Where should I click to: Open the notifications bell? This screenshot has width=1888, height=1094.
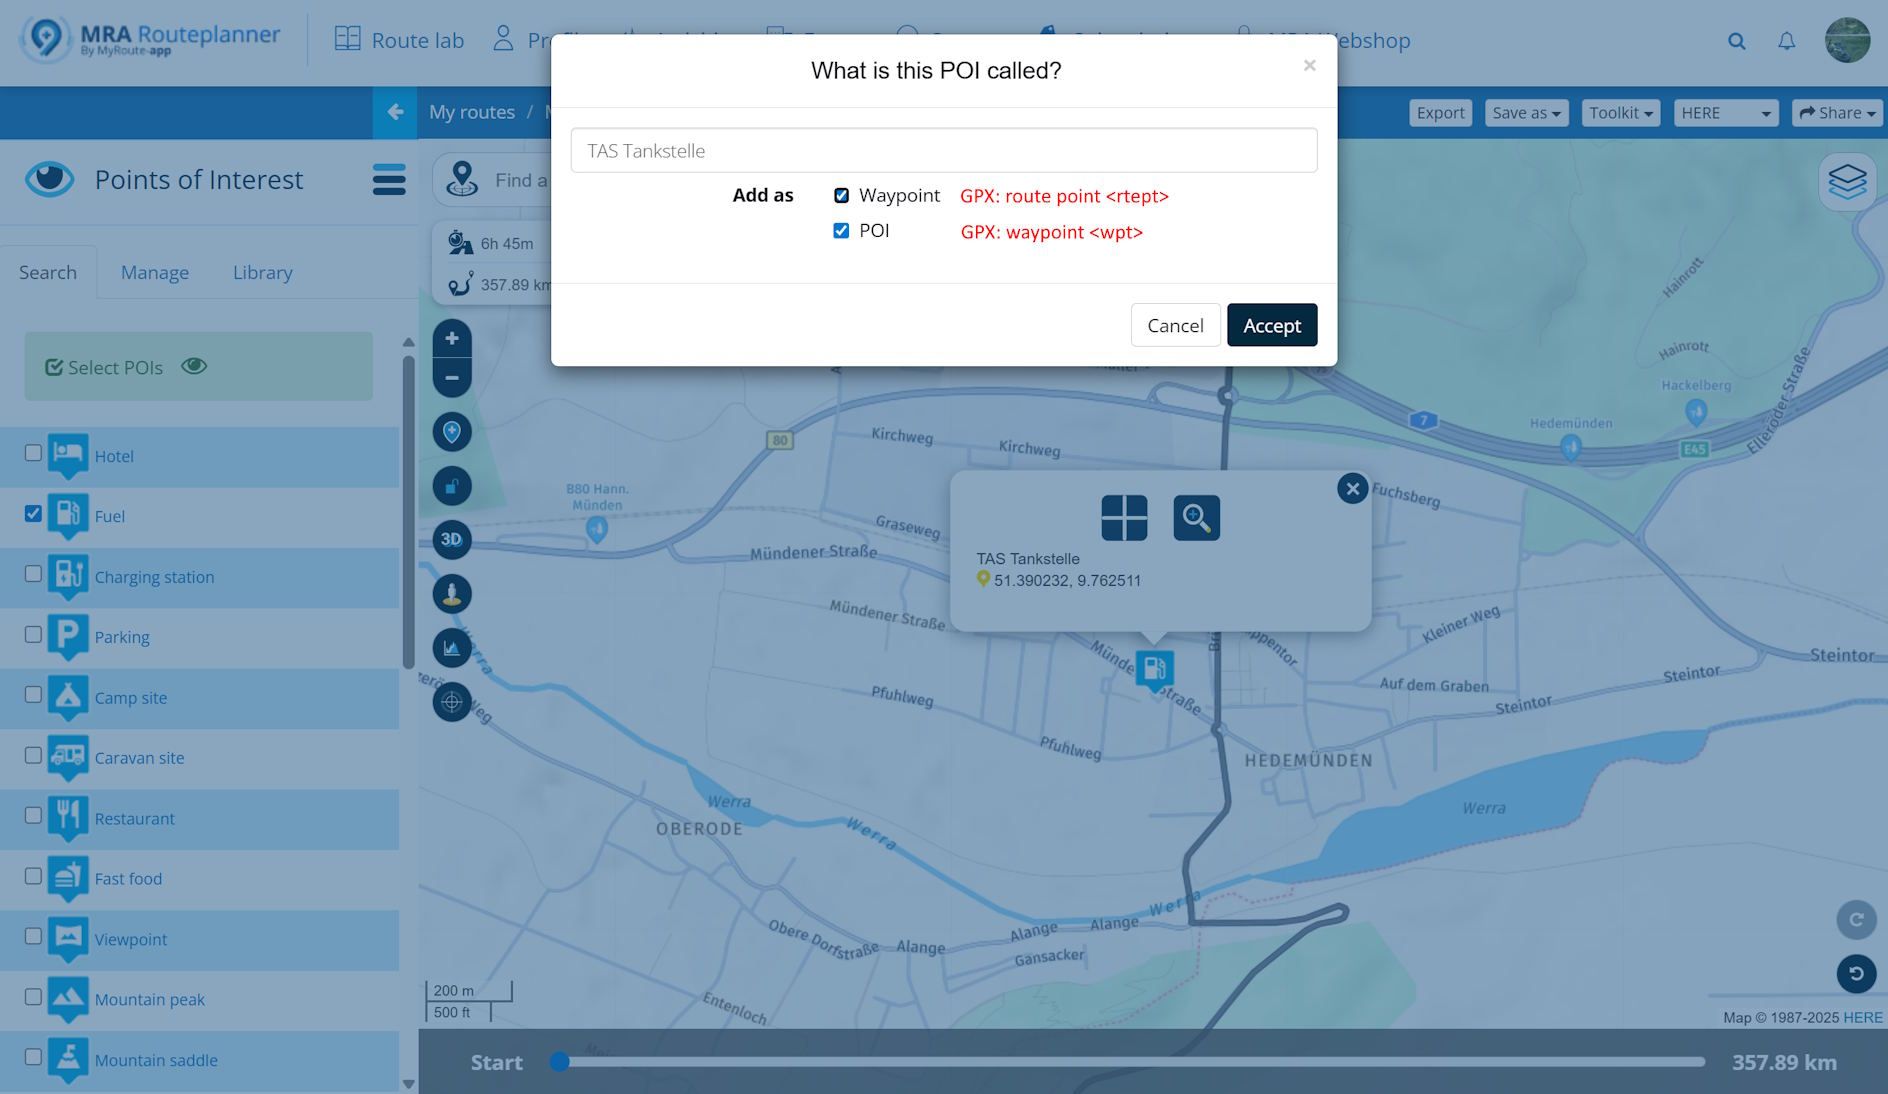(x=1786, y=41)
